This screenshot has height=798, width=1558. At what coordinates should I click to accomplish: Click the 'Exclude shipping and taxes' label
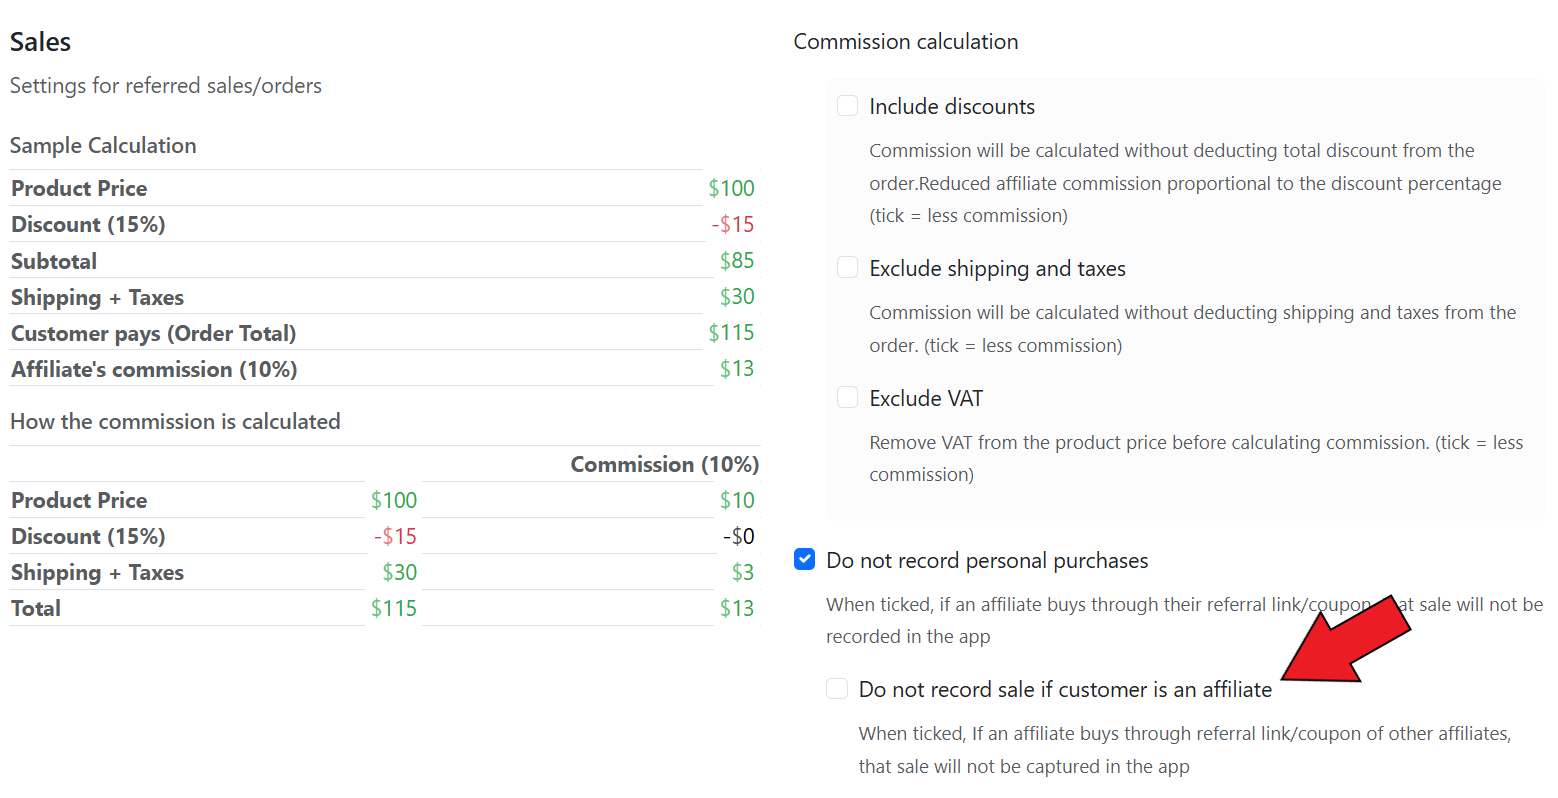(x=997, y=269)
